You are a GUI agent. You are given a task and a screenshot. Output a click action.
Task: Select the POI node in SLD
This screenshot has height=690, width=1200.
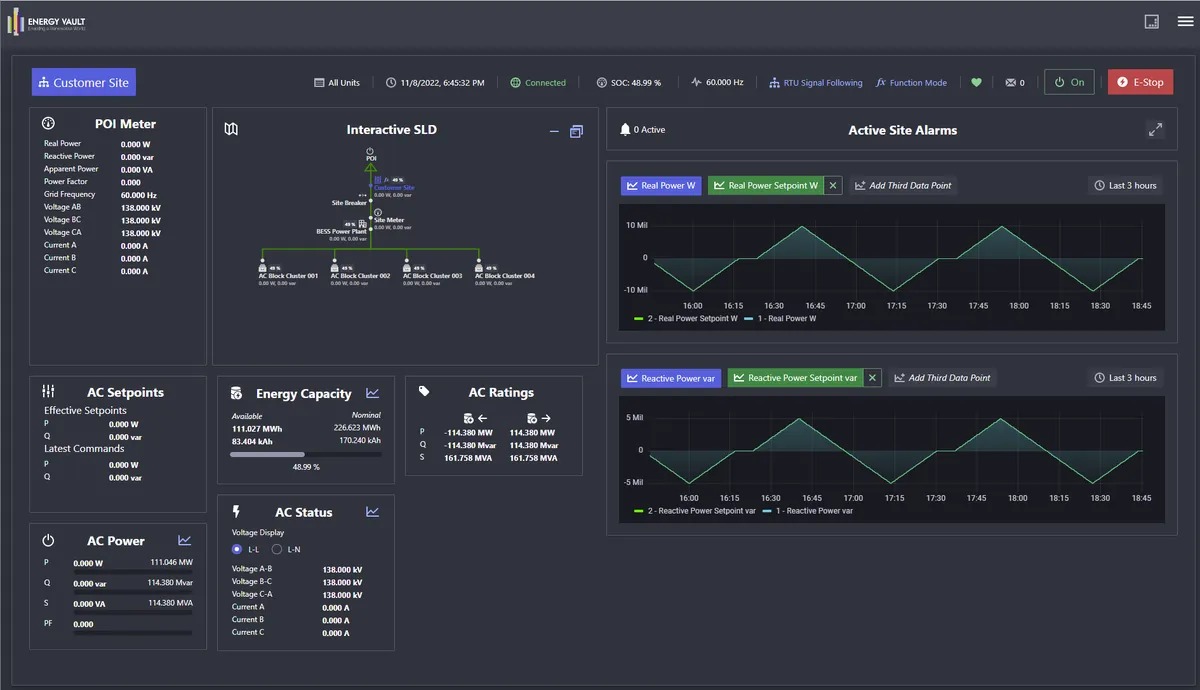coord(371,154)
